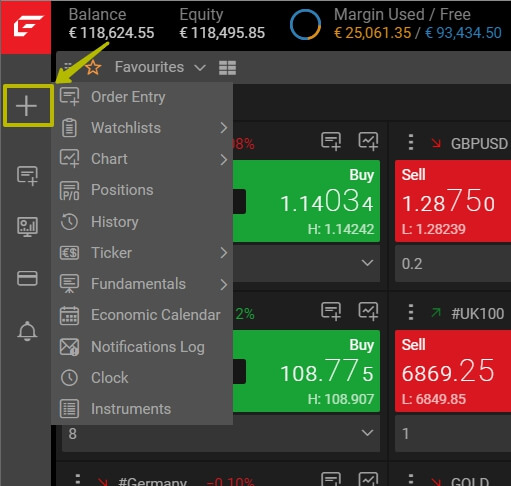Image resolution: width=511 pixels, height=486 pixels.
Task: Click the green Buy 1.14034 button
Action: [306, 201]
